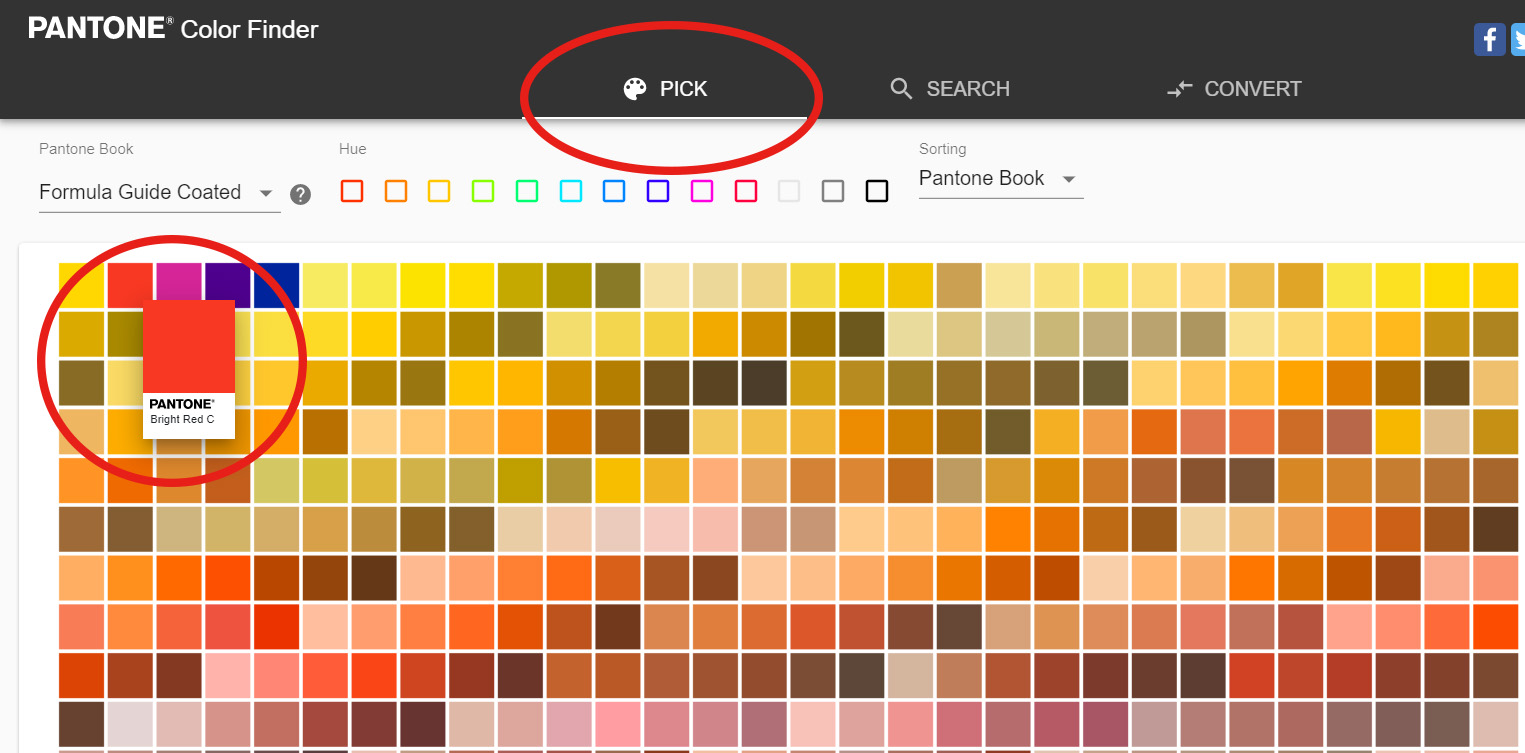This screenshot has height=753, width=1525.
Task: Select the indigo hue checkbox
Action: 658,191
